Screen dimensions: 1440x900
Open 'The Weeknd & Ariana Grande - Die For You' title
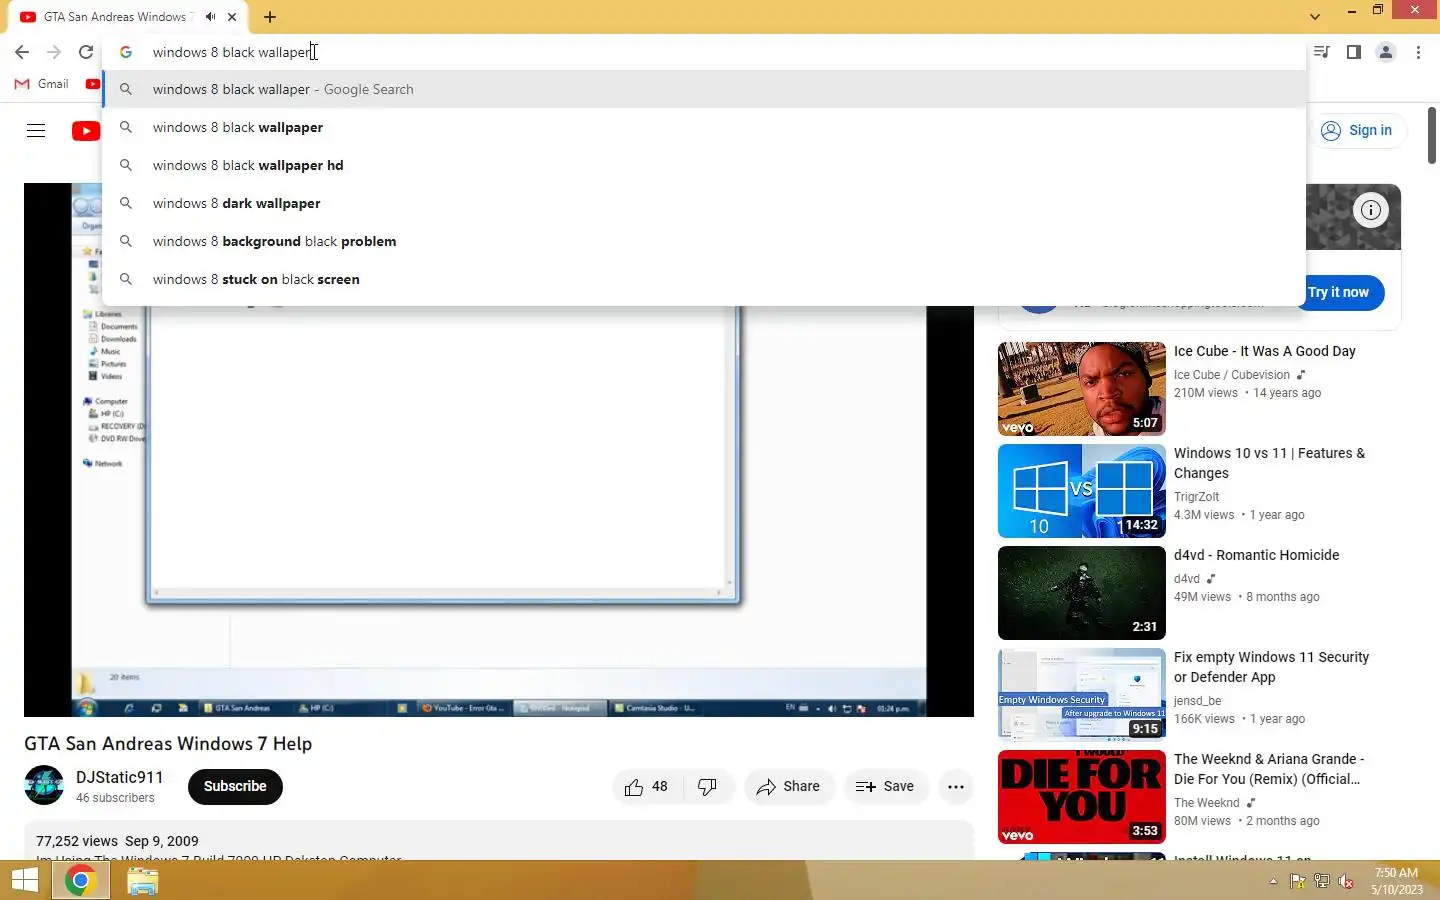(x=1269, y=769)
